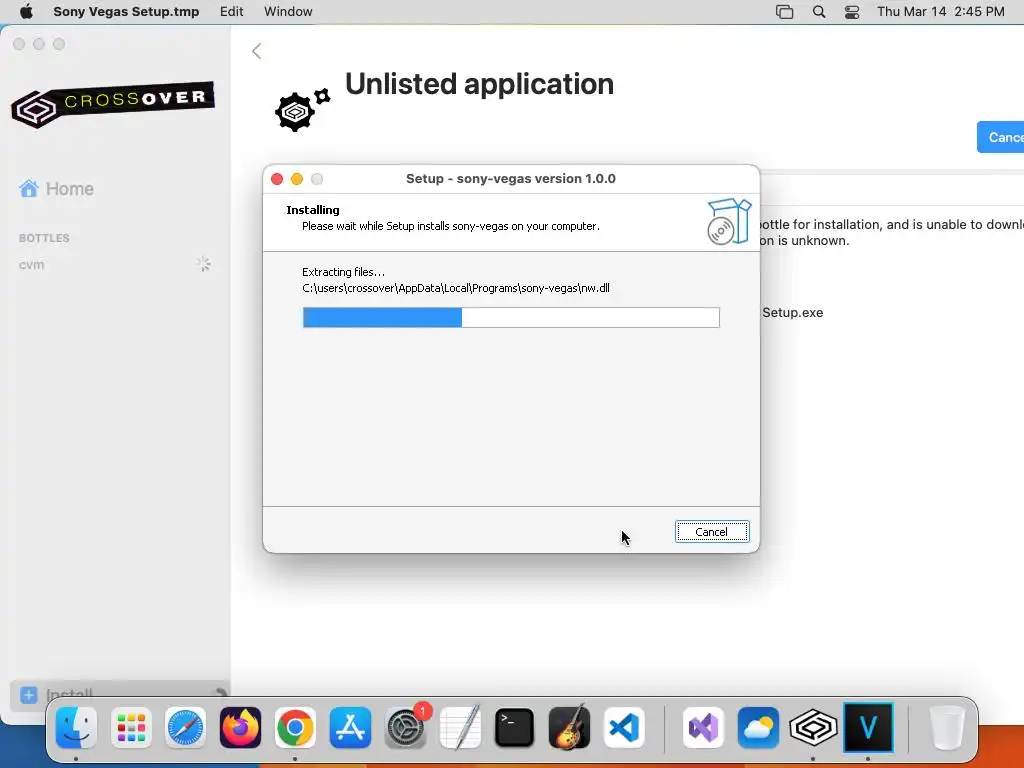Open Trash from the Dock
Screen dimensions: 1024x768
(x=947, y=728)
